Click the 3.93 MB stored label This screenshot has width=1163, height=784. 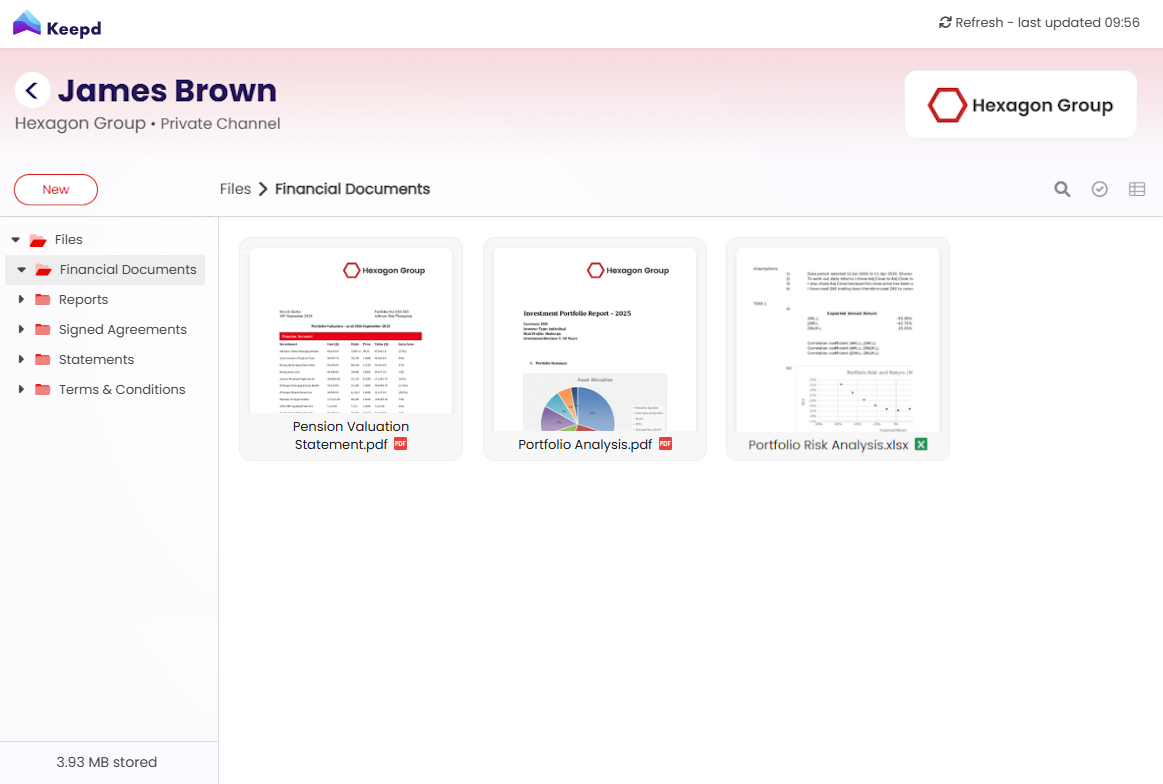pyautogui.click(x=107, y=762)
